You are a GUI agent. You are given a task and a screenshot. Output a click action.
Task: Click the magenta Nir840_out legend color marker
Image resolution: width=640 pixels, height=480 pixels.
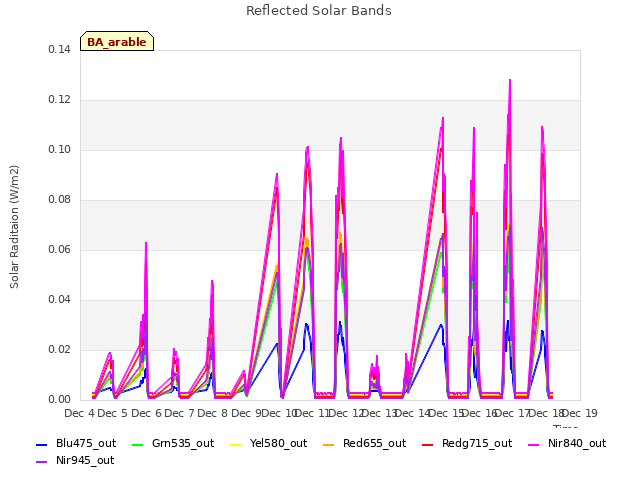click(534, 444)
